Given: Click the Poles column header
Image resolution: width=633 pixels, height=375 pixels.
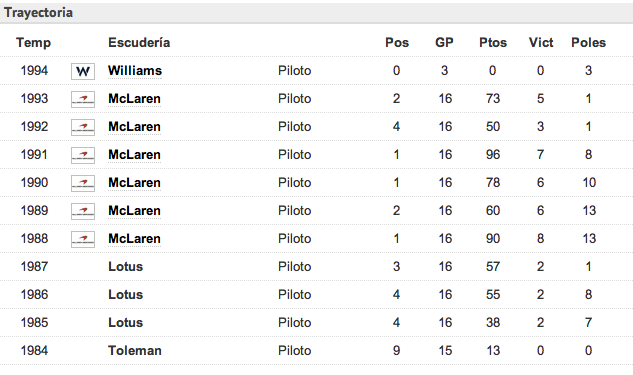Looking at the screenshot, I should click(589, 42).
